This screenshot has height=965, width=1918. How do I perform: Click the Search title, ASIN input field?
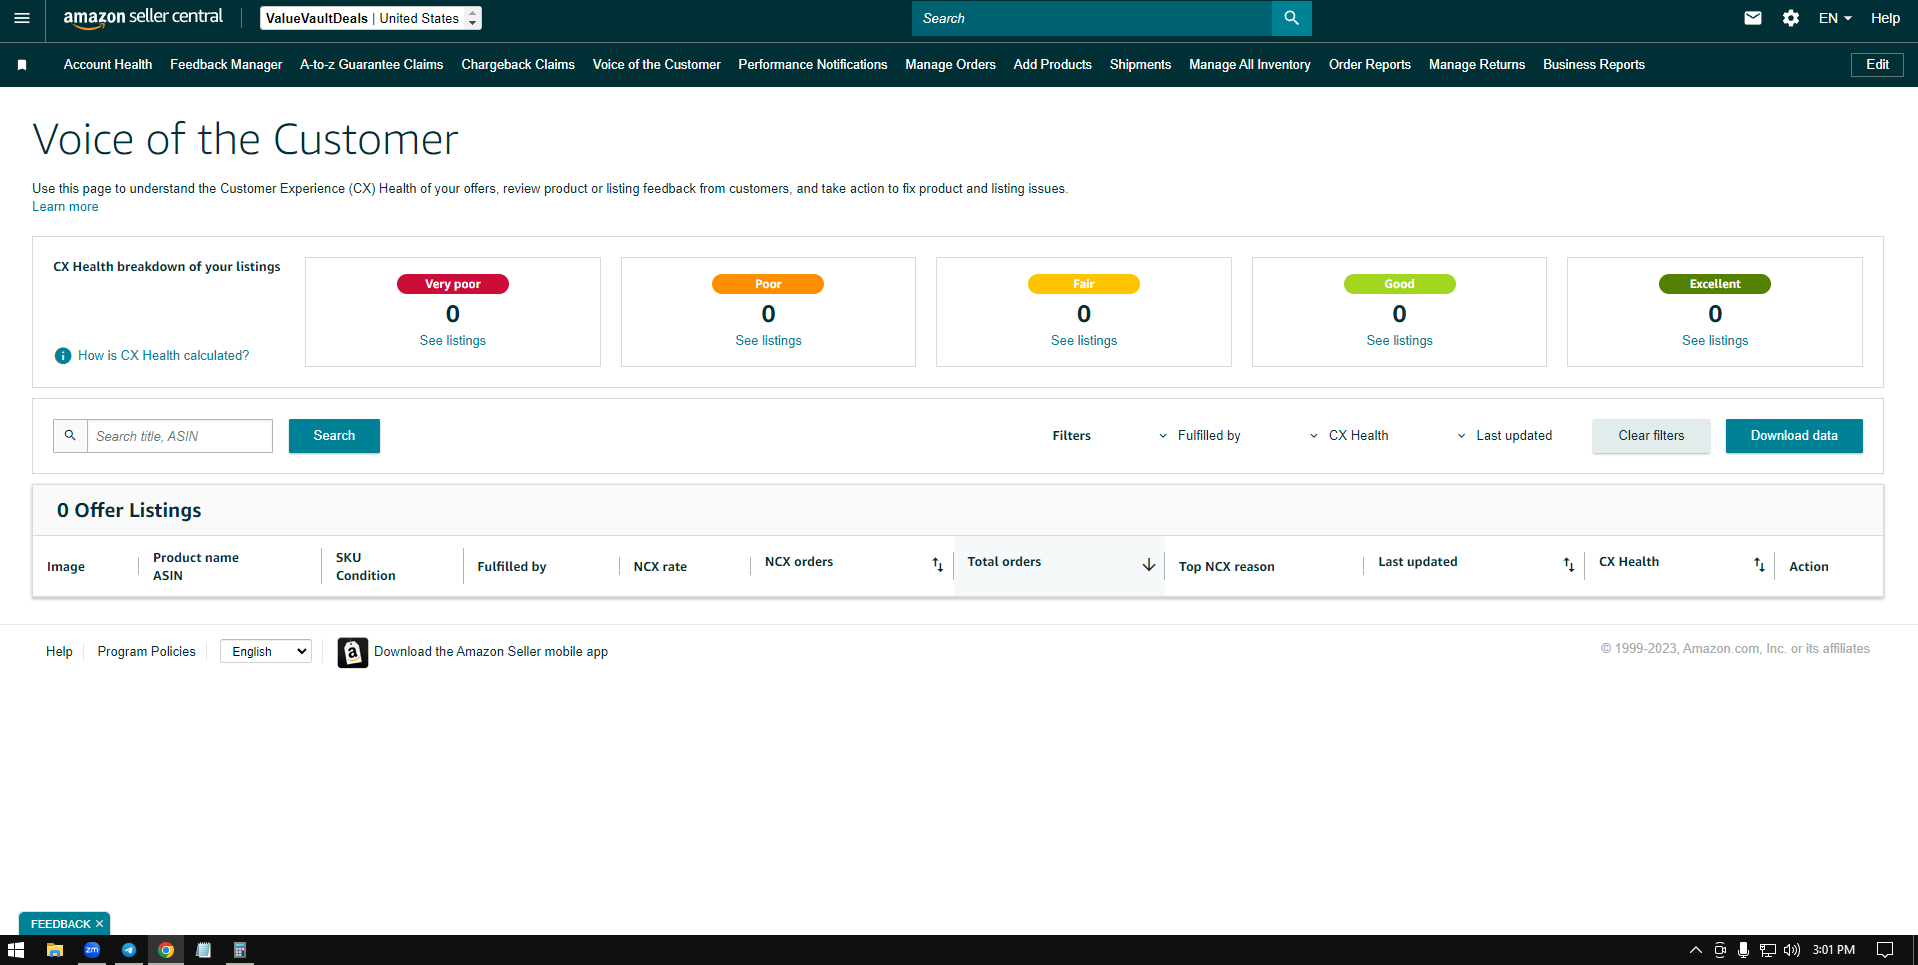pos(180,436)
